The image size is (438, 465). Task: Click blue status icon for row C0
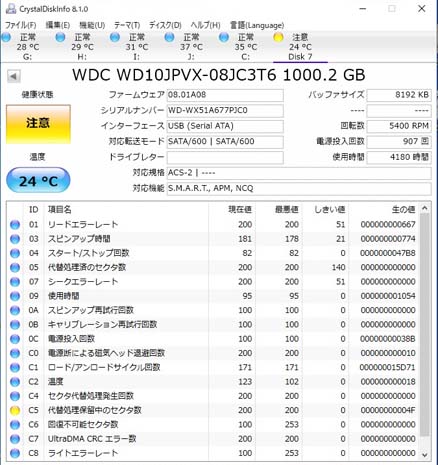point(15,353)
